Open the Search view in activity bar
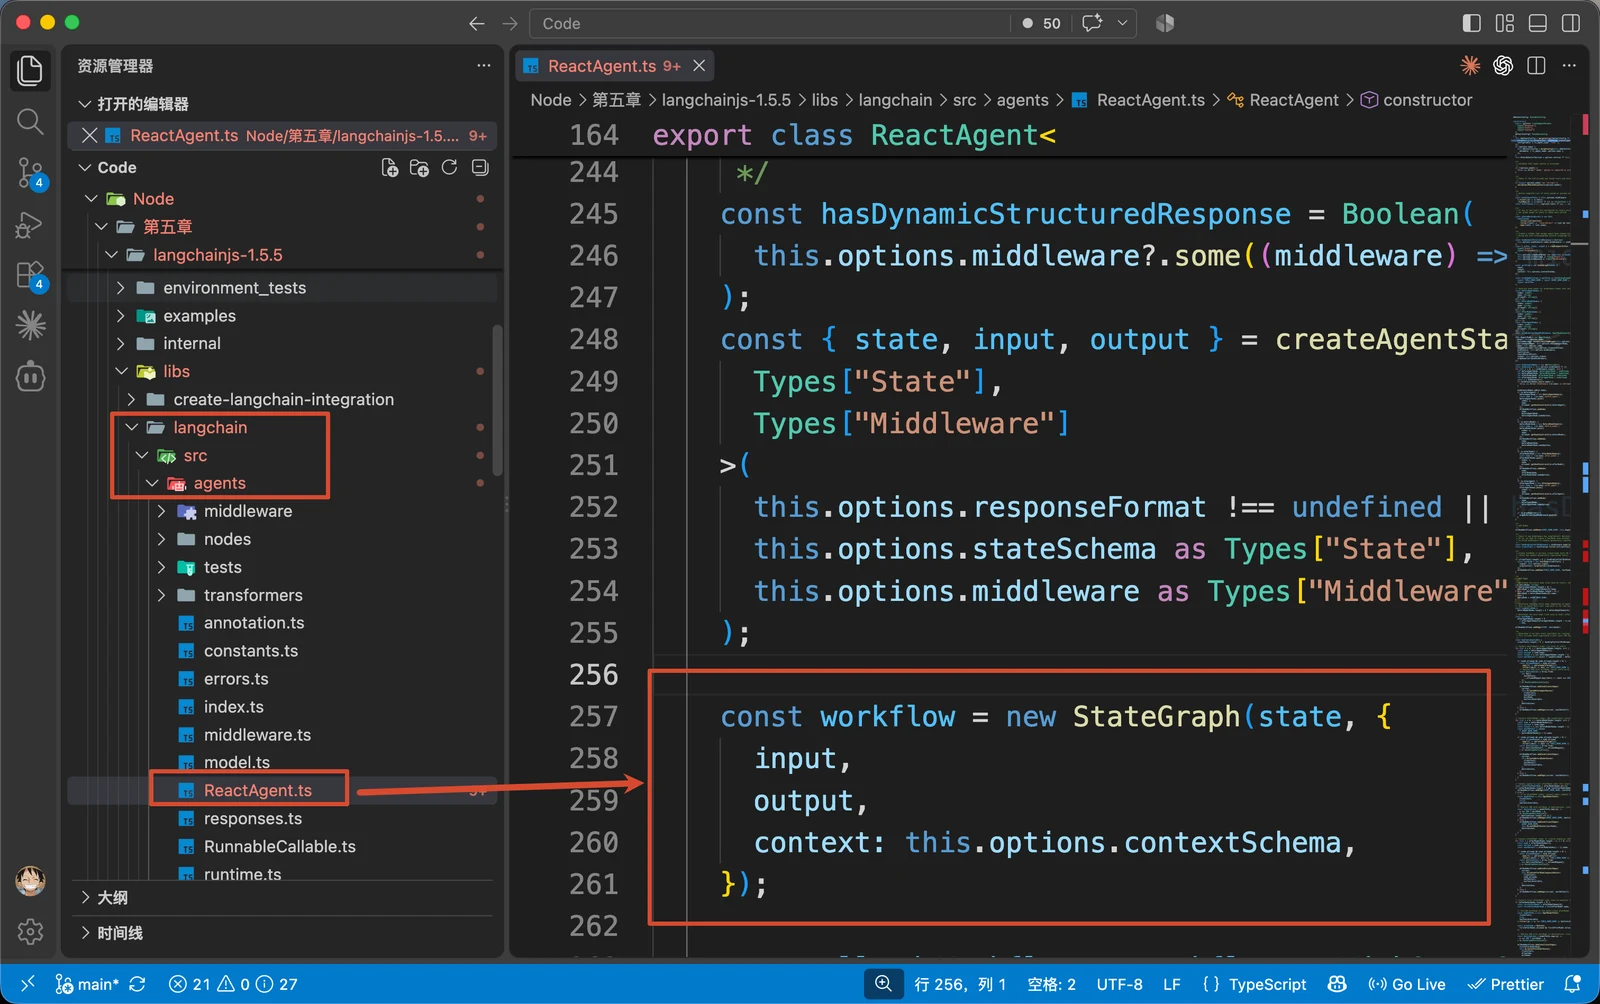 point(30,122)
